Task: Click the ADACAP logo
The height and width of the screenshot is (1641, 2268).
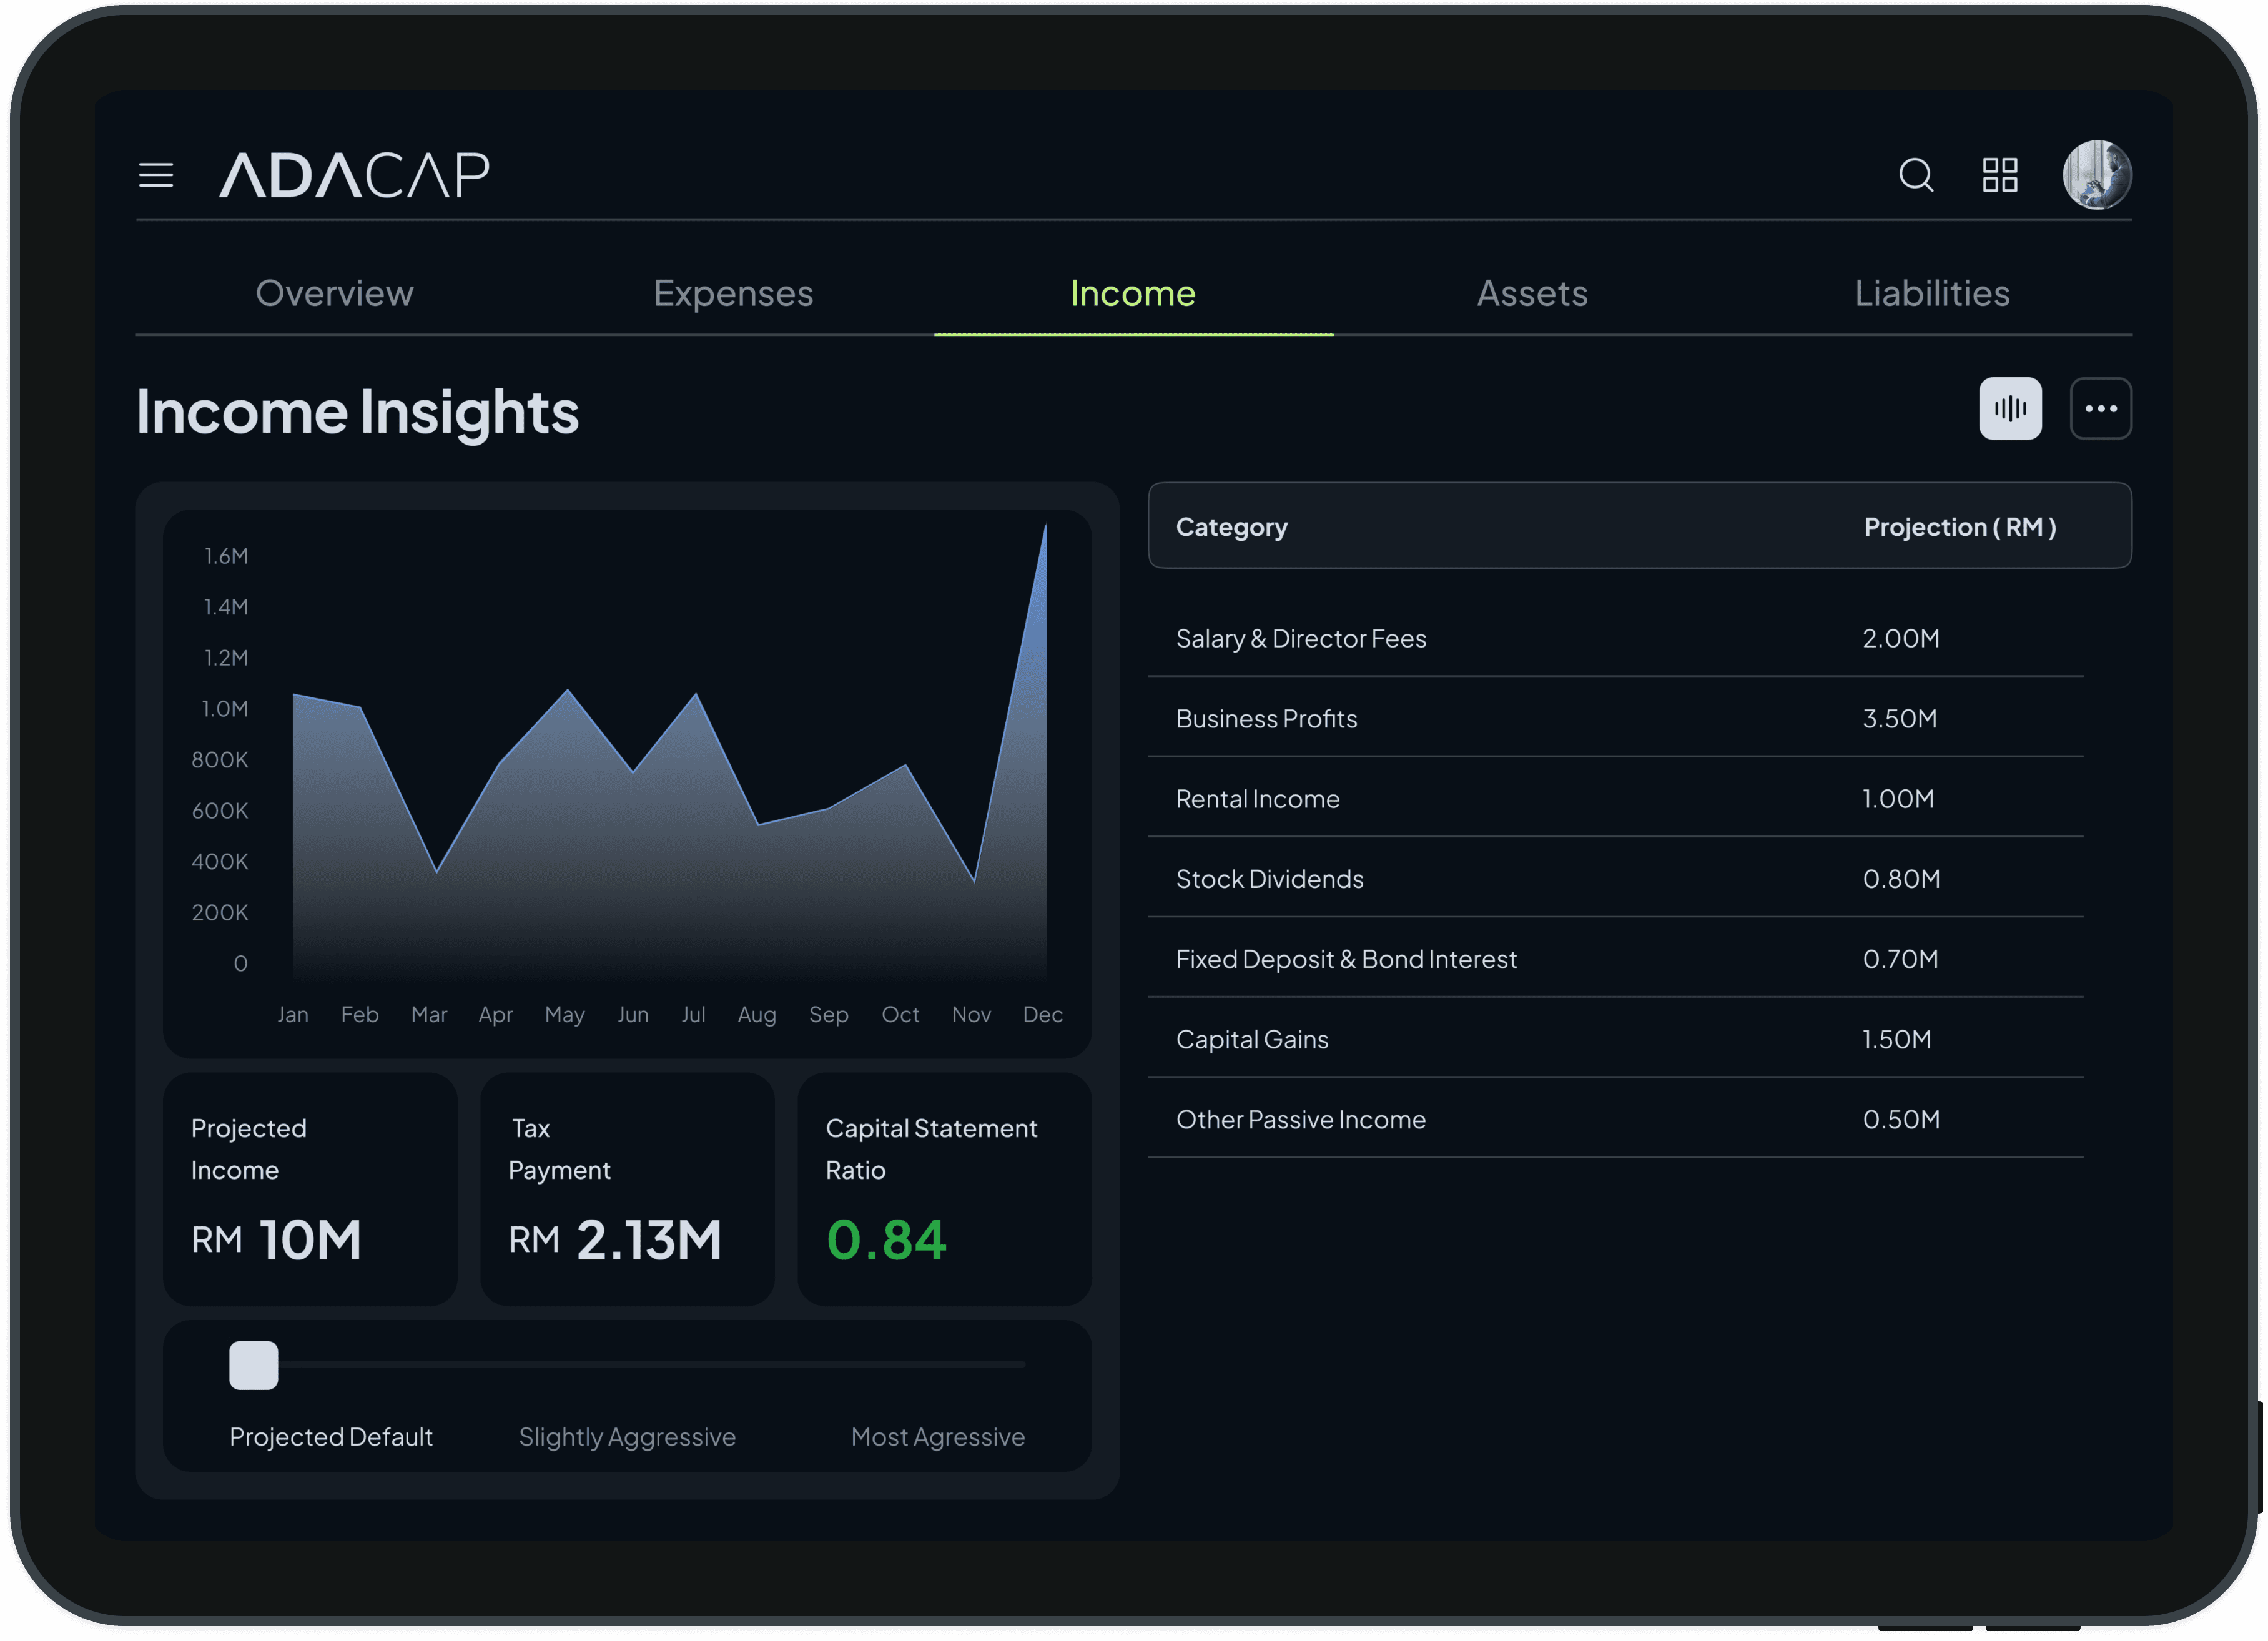Action: pyautogui.click(x=354, y=175)
